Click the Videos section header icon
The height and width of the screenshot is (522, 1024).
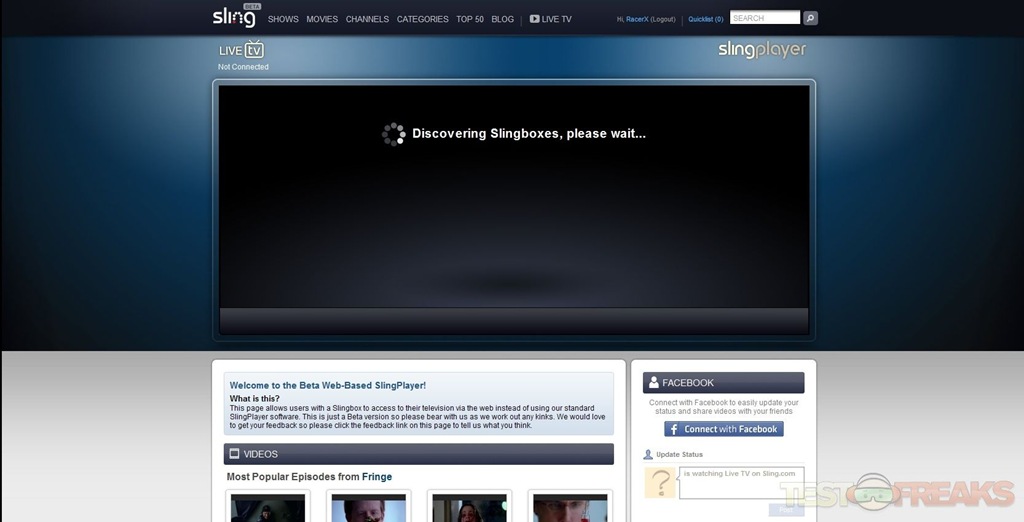click(234, 454)
